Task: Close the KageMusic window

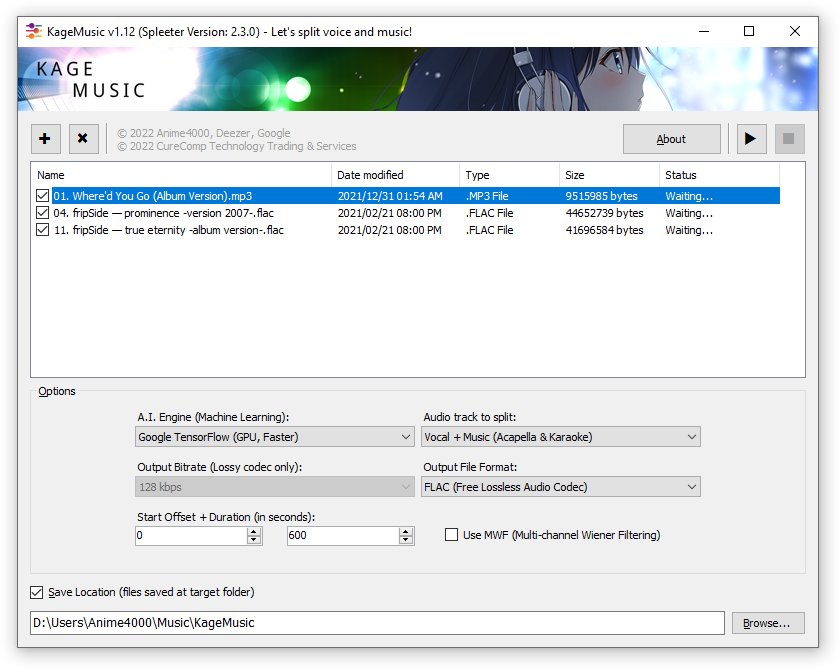Action: tap(795, 32)
